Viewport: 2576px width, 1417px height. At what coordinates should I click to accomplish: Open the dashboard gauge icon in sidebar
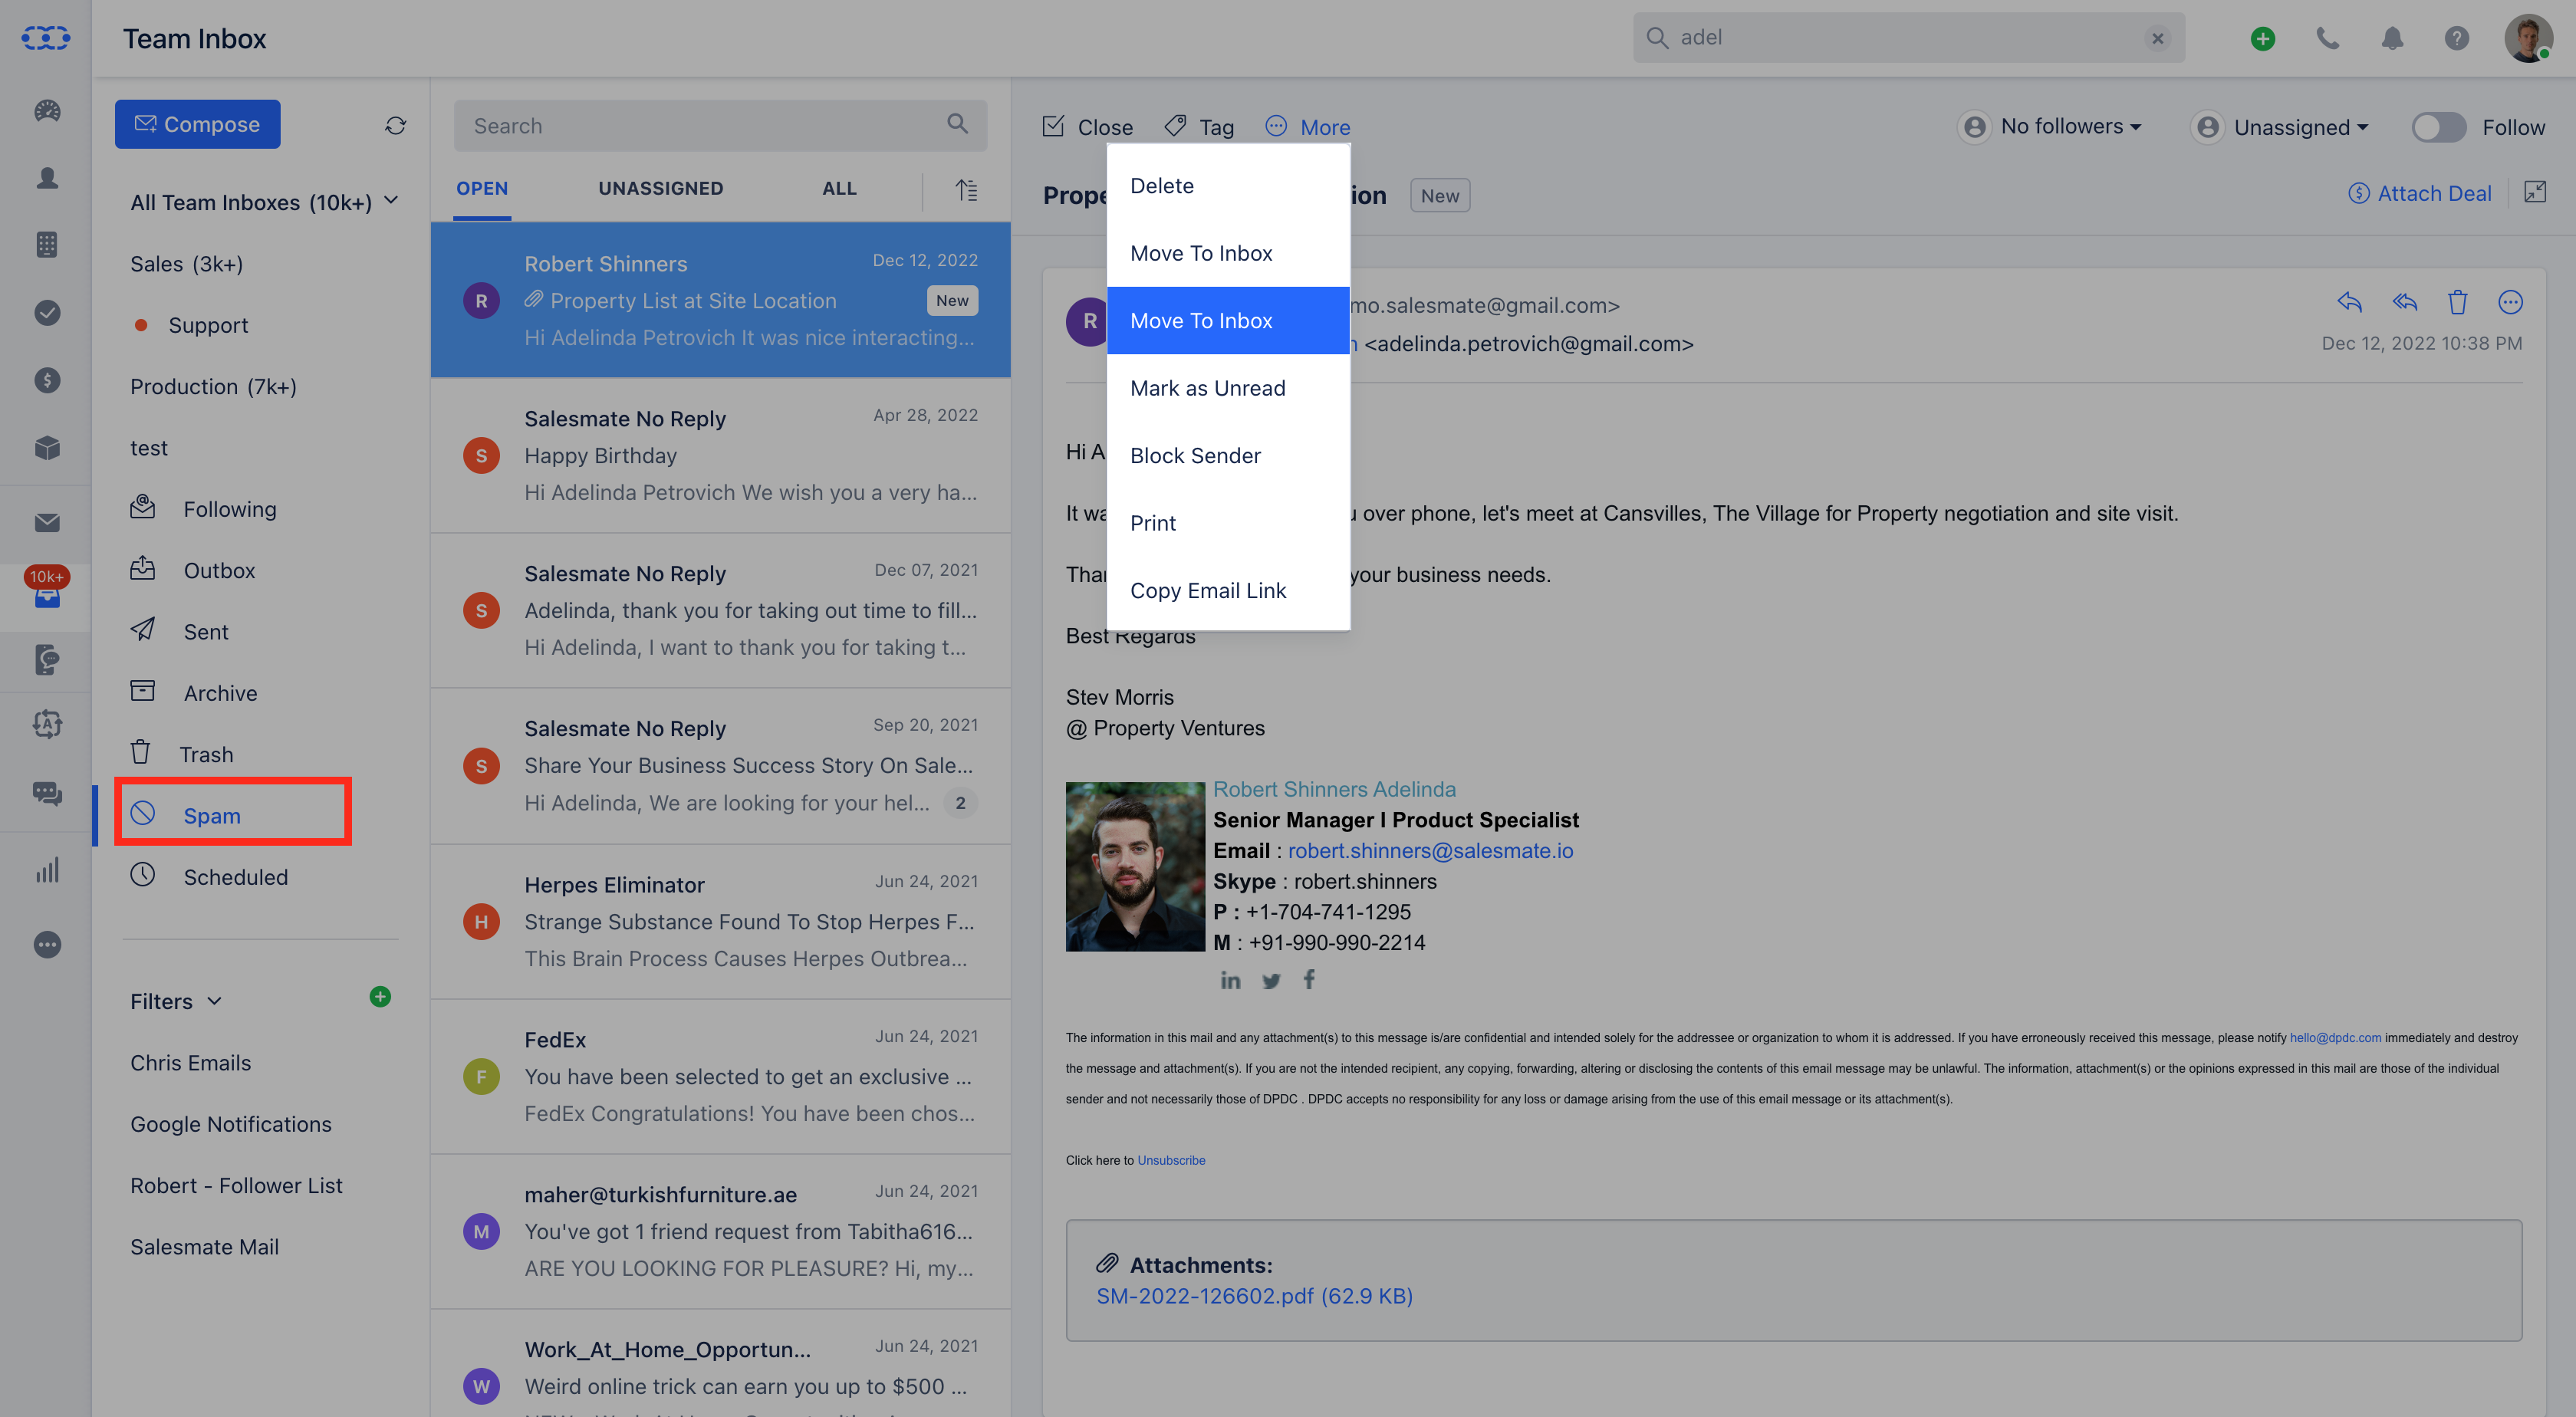47,111
